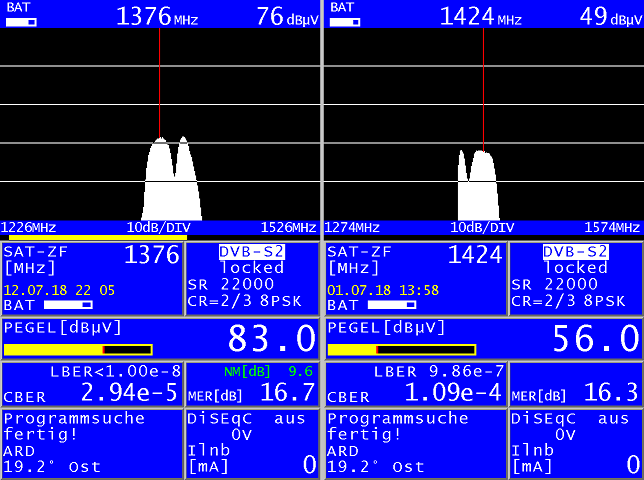Toggle the DiSEqC aus setting below MER 16.3
This screenshot has height=480, width=644.
click(x=575, y=419)
